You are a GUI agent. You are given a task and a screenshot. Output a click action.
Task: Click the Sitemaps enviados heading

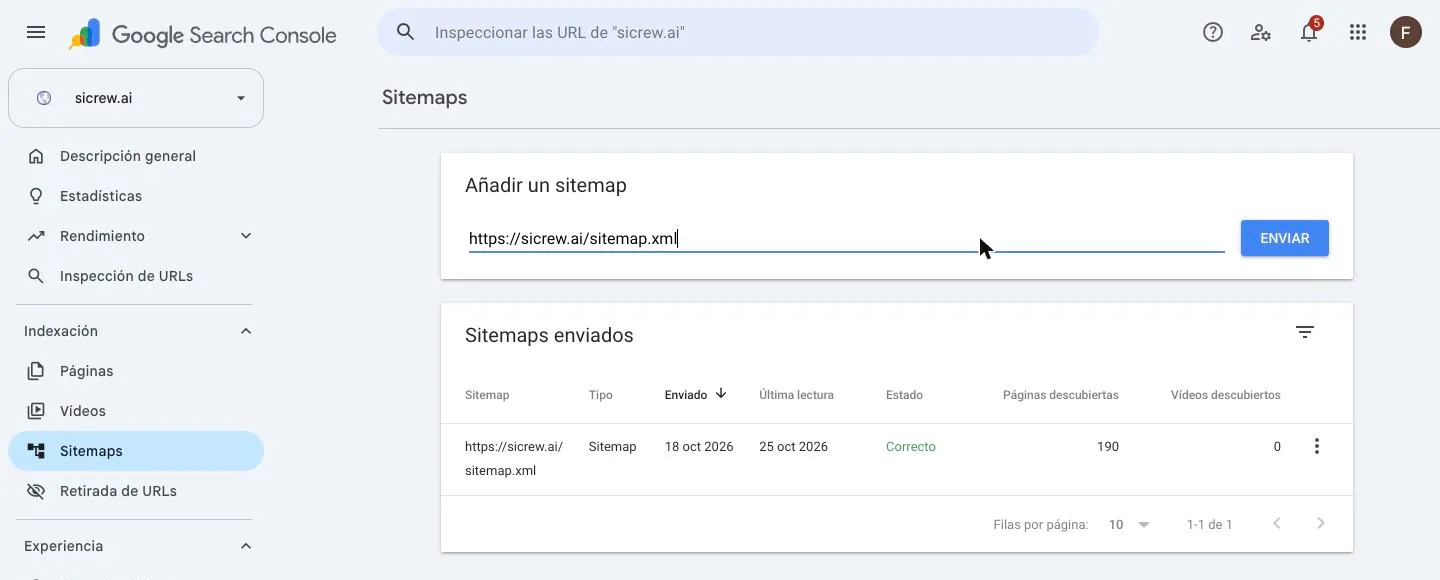pyautogui.click(x=549, y=335)
